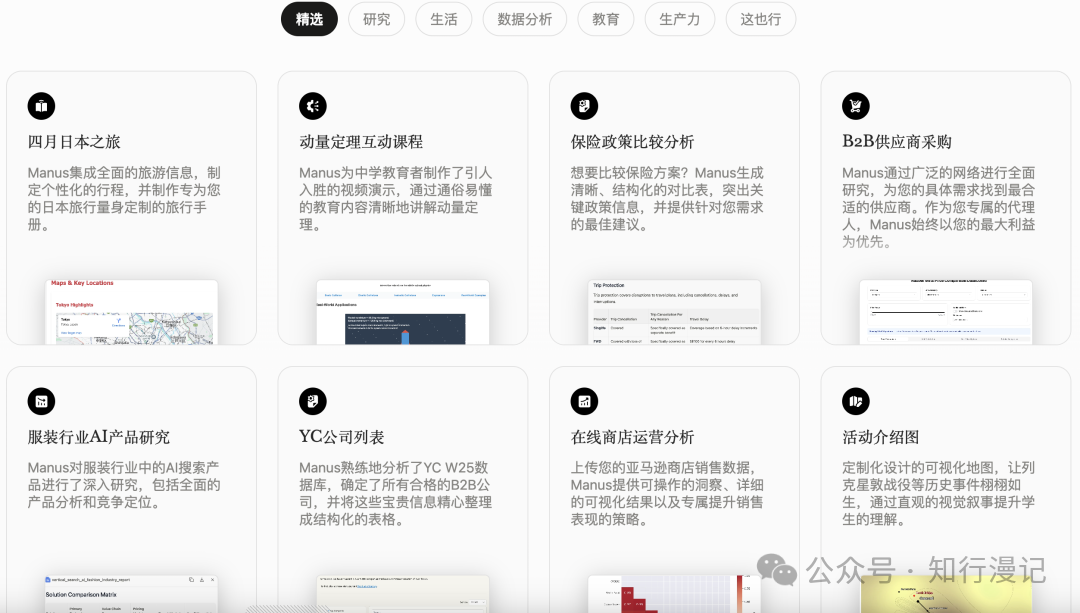
Task: Click the Tokyo map preview thumbnail
Action: pyautogui.click(x=132, y=312)
